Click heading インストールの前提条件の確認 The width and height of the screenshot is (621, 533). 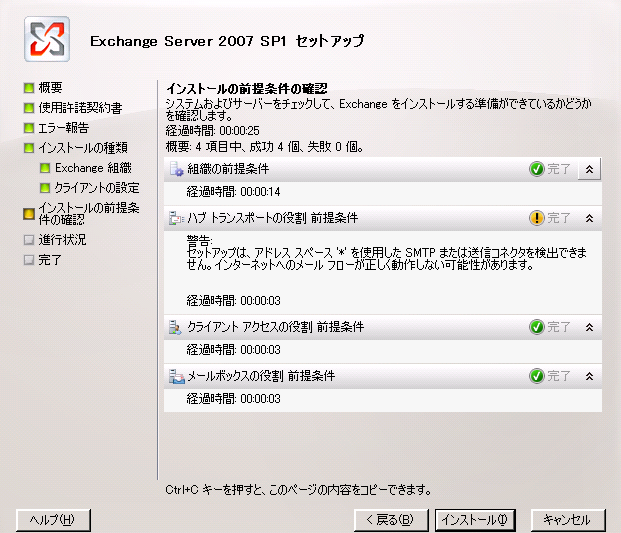coord(246,88)
